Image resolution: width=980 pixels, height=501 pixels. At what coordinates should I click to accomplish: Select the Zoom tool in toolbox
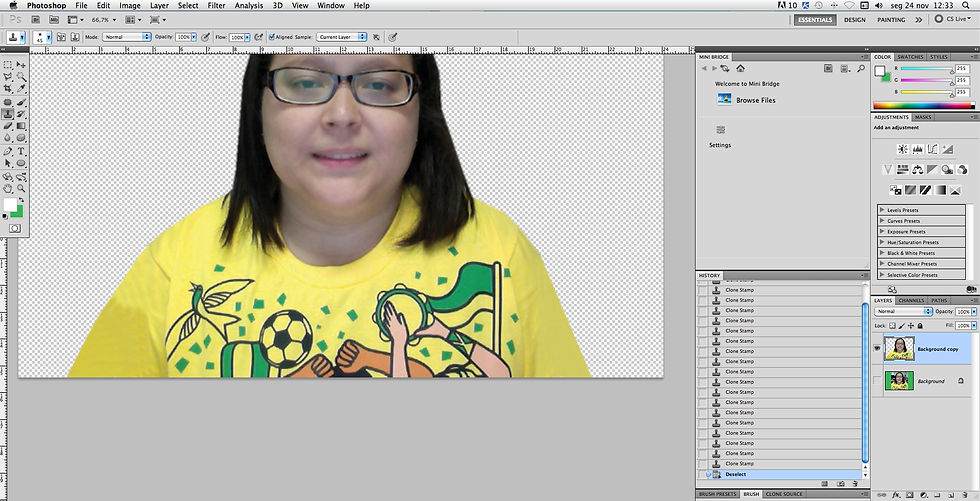pyautogui.click(x=21, y=188)
